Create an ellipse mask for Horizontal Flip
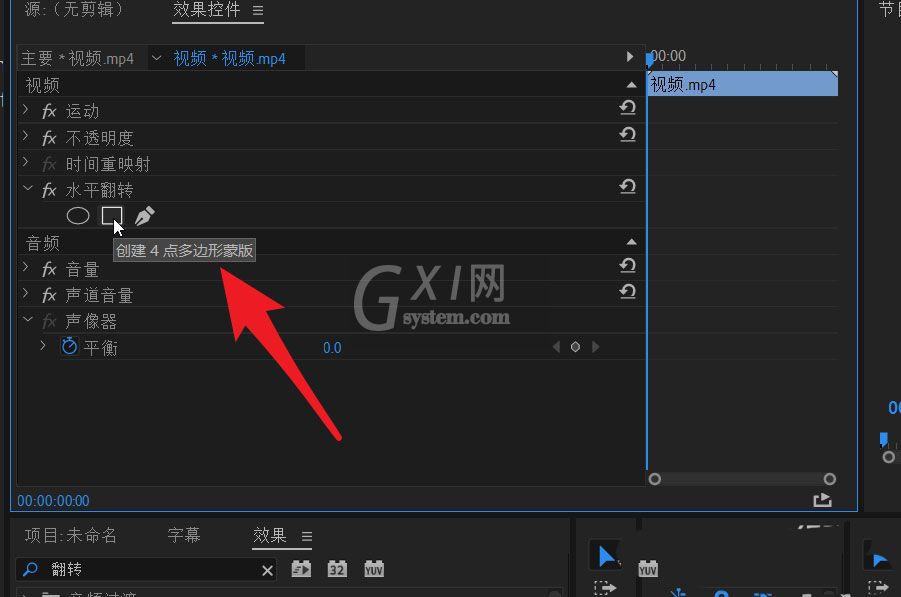The width and height of the screenshot is (901, 597). click(78, 216)
